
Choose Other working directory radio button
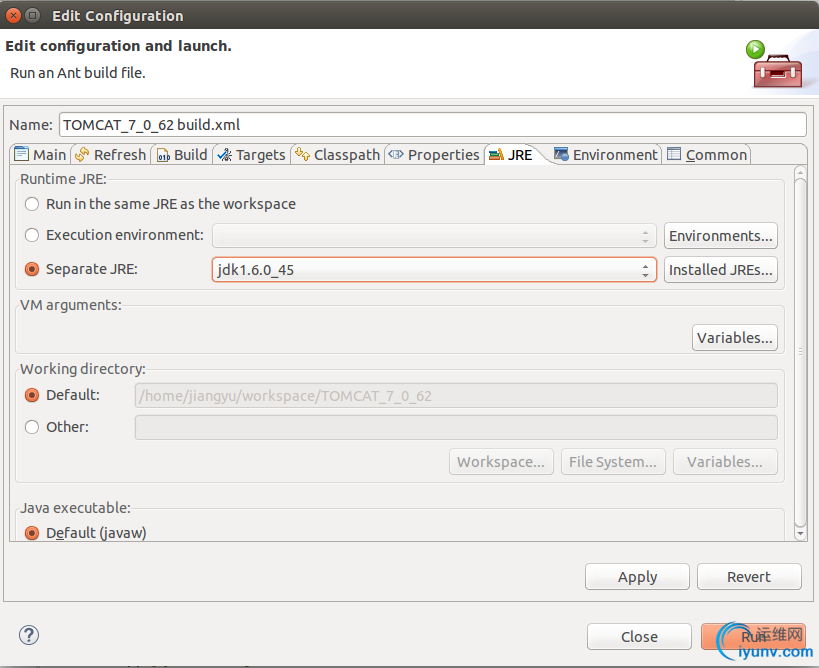tap(32, 427)
